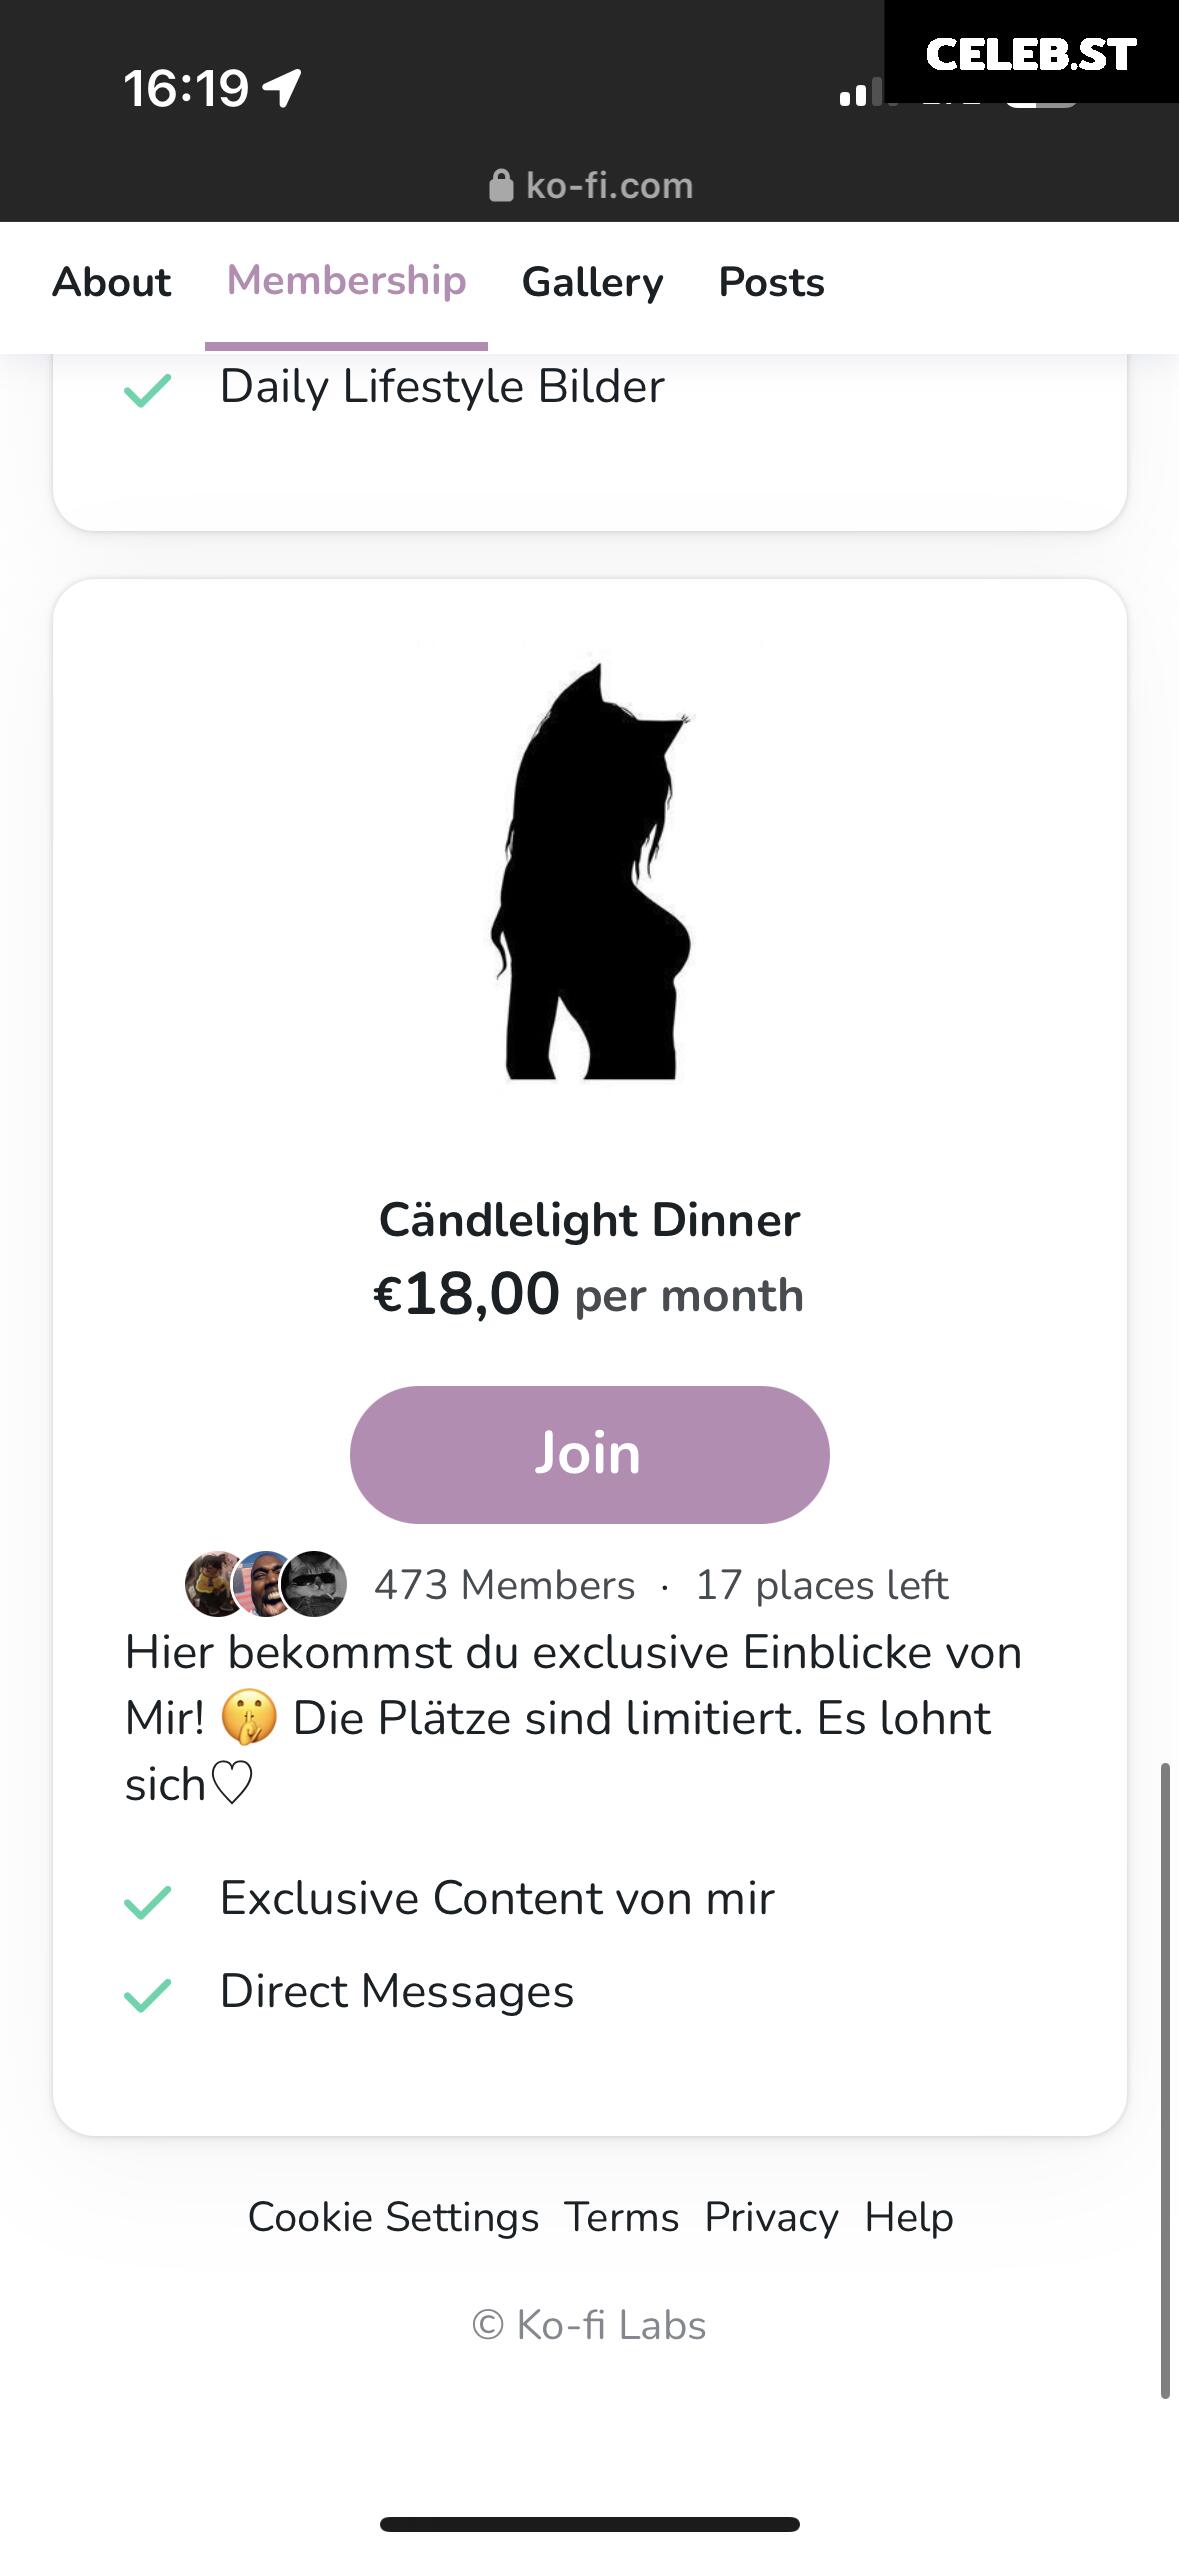Open the Posts tab
The height and width of the screenshot is (2556, 1179).
tap(772, 282)
